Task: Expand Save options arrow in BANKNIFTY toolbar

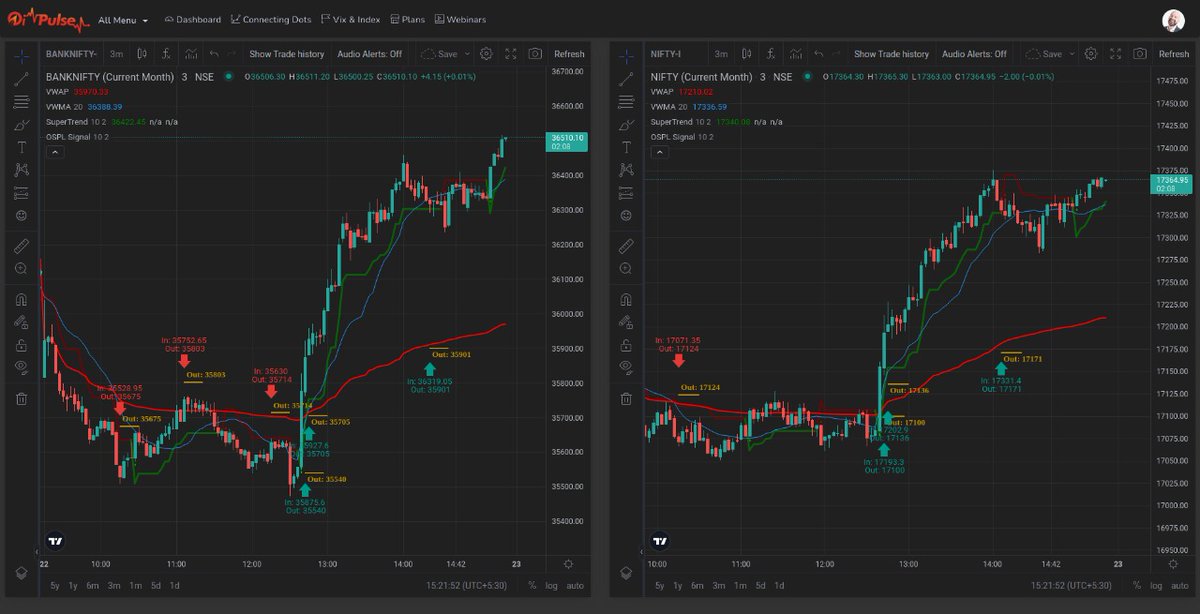Action: pos(465,54)
